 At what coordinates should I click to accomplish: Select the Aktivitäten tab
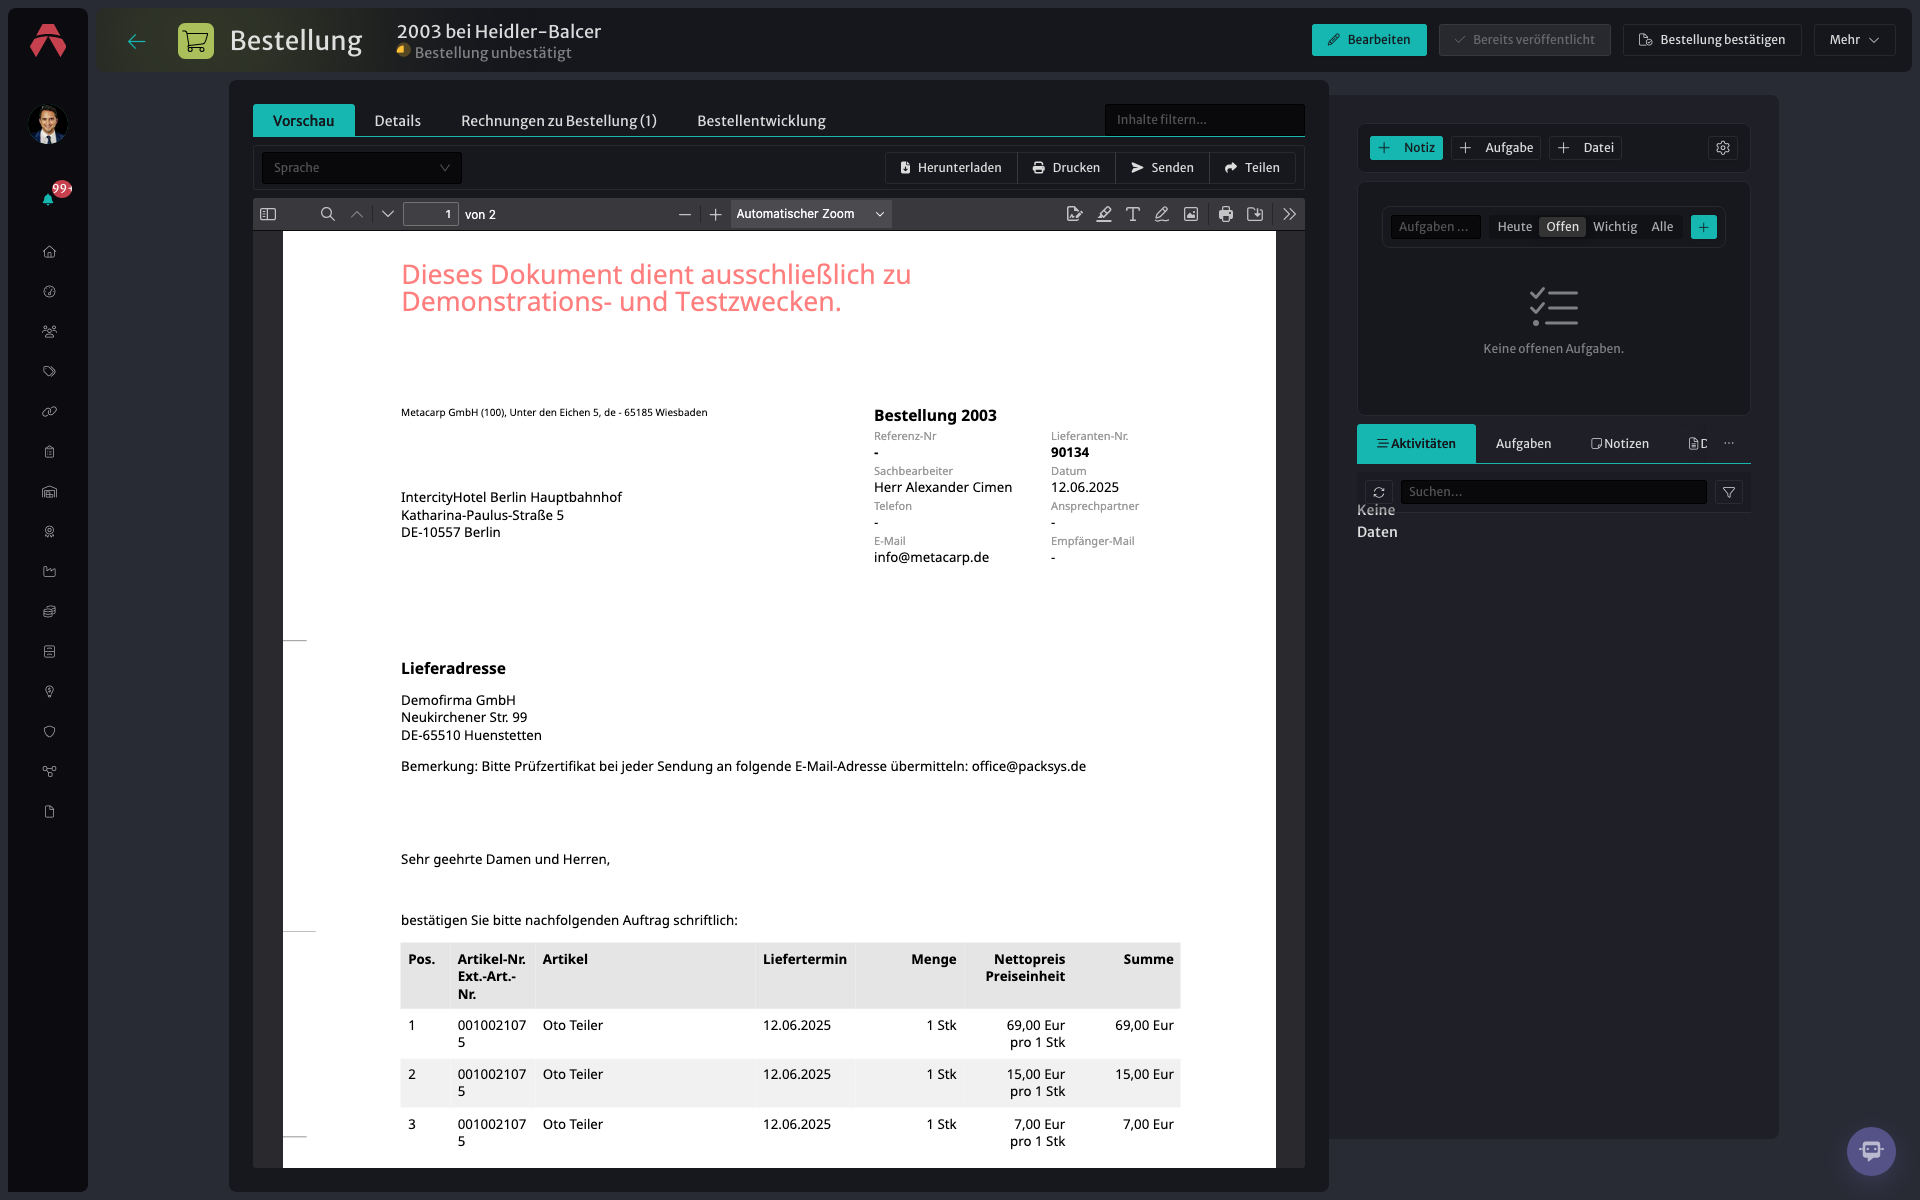coord(1416,443)
